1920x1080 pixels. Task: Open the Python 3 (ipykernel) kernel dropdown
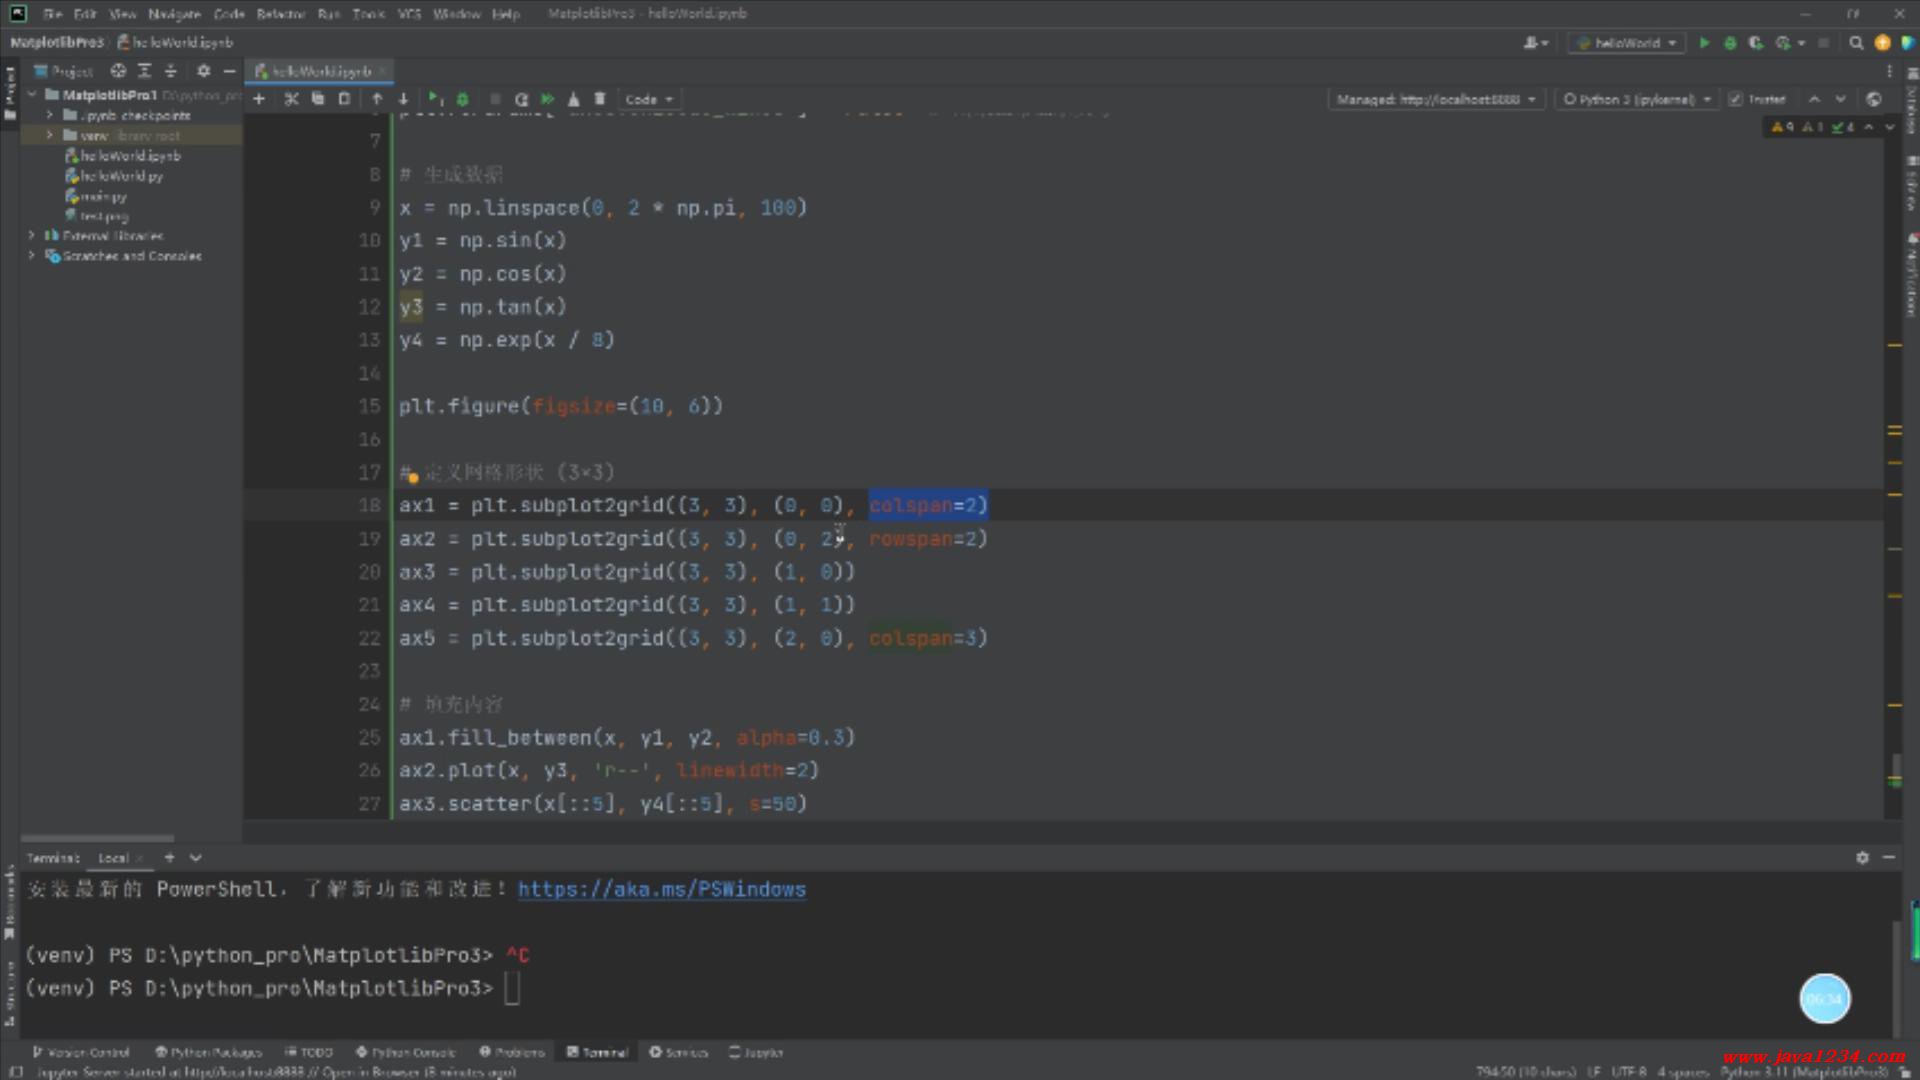pos(1637,99)
